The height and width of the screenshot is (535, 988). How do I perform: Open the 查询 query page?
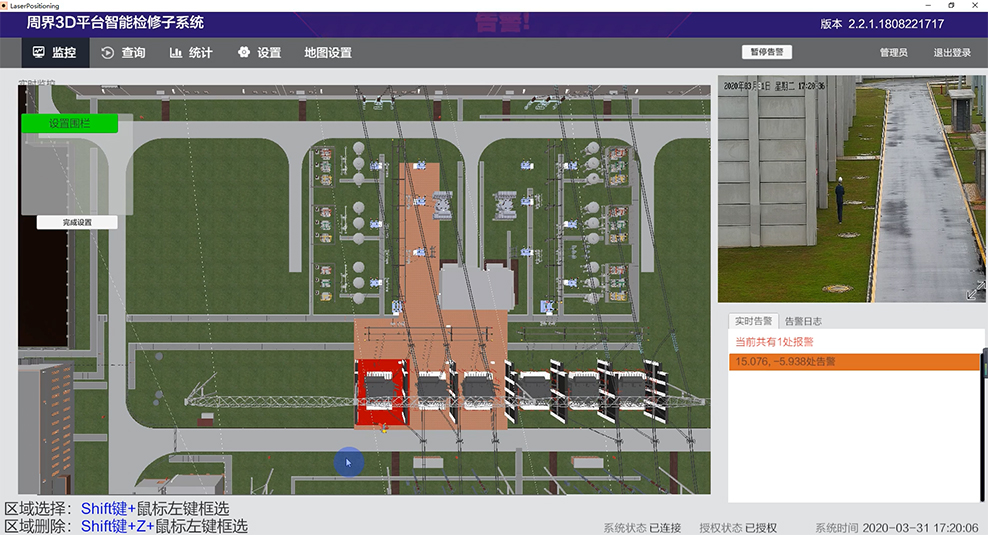123,53
